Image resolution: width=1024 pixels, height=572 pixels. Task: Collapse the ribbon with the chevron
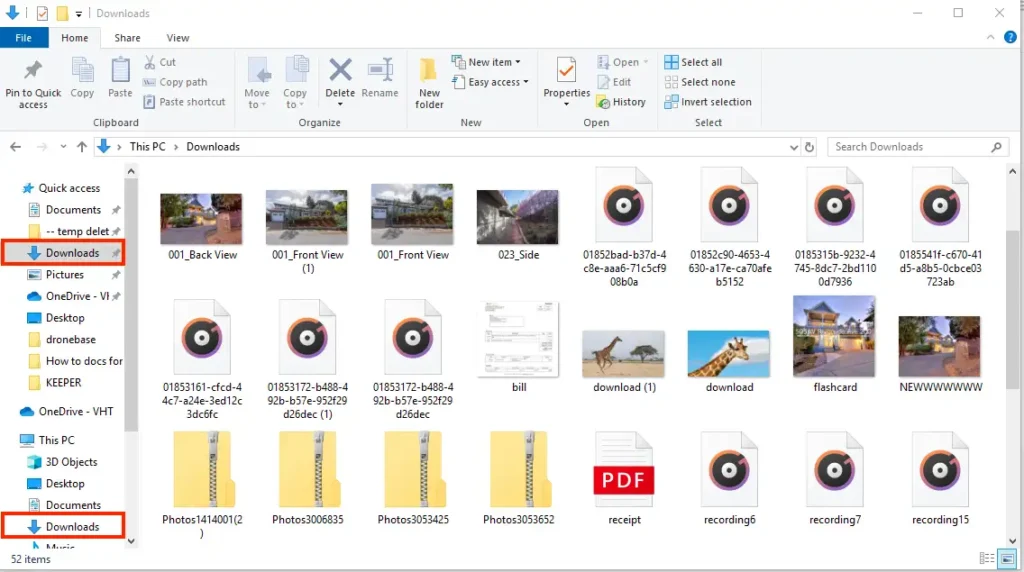pyautogui.click(x=991, y=37)
